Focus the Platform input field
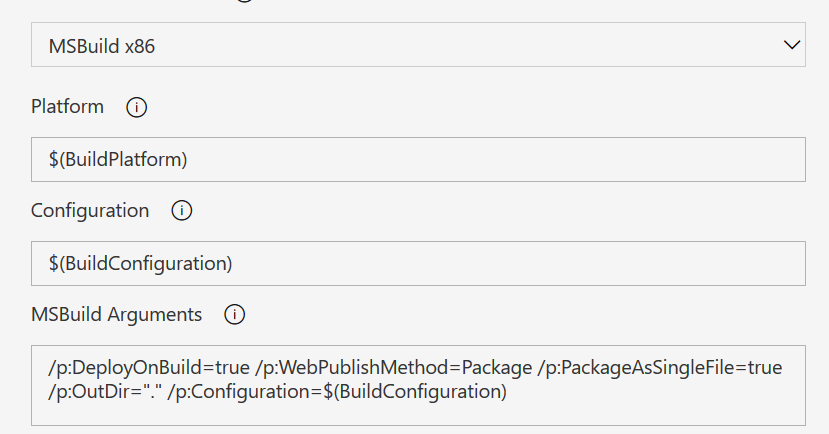This screenshot has height=434, width=829. point(418,160)
